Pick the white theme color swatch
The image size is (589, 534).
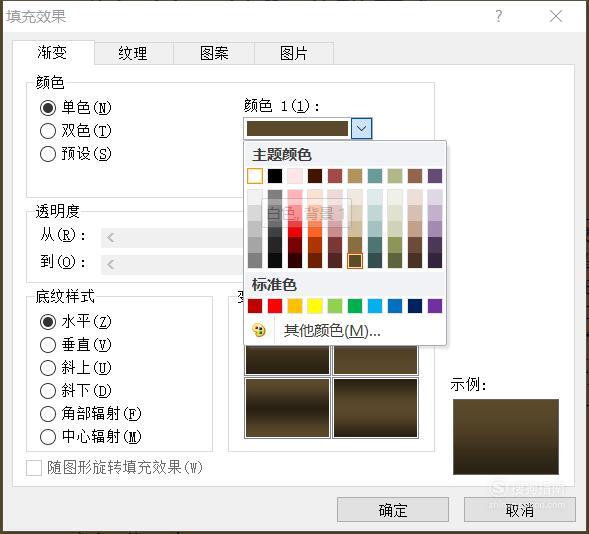click(x=255, y=176)
